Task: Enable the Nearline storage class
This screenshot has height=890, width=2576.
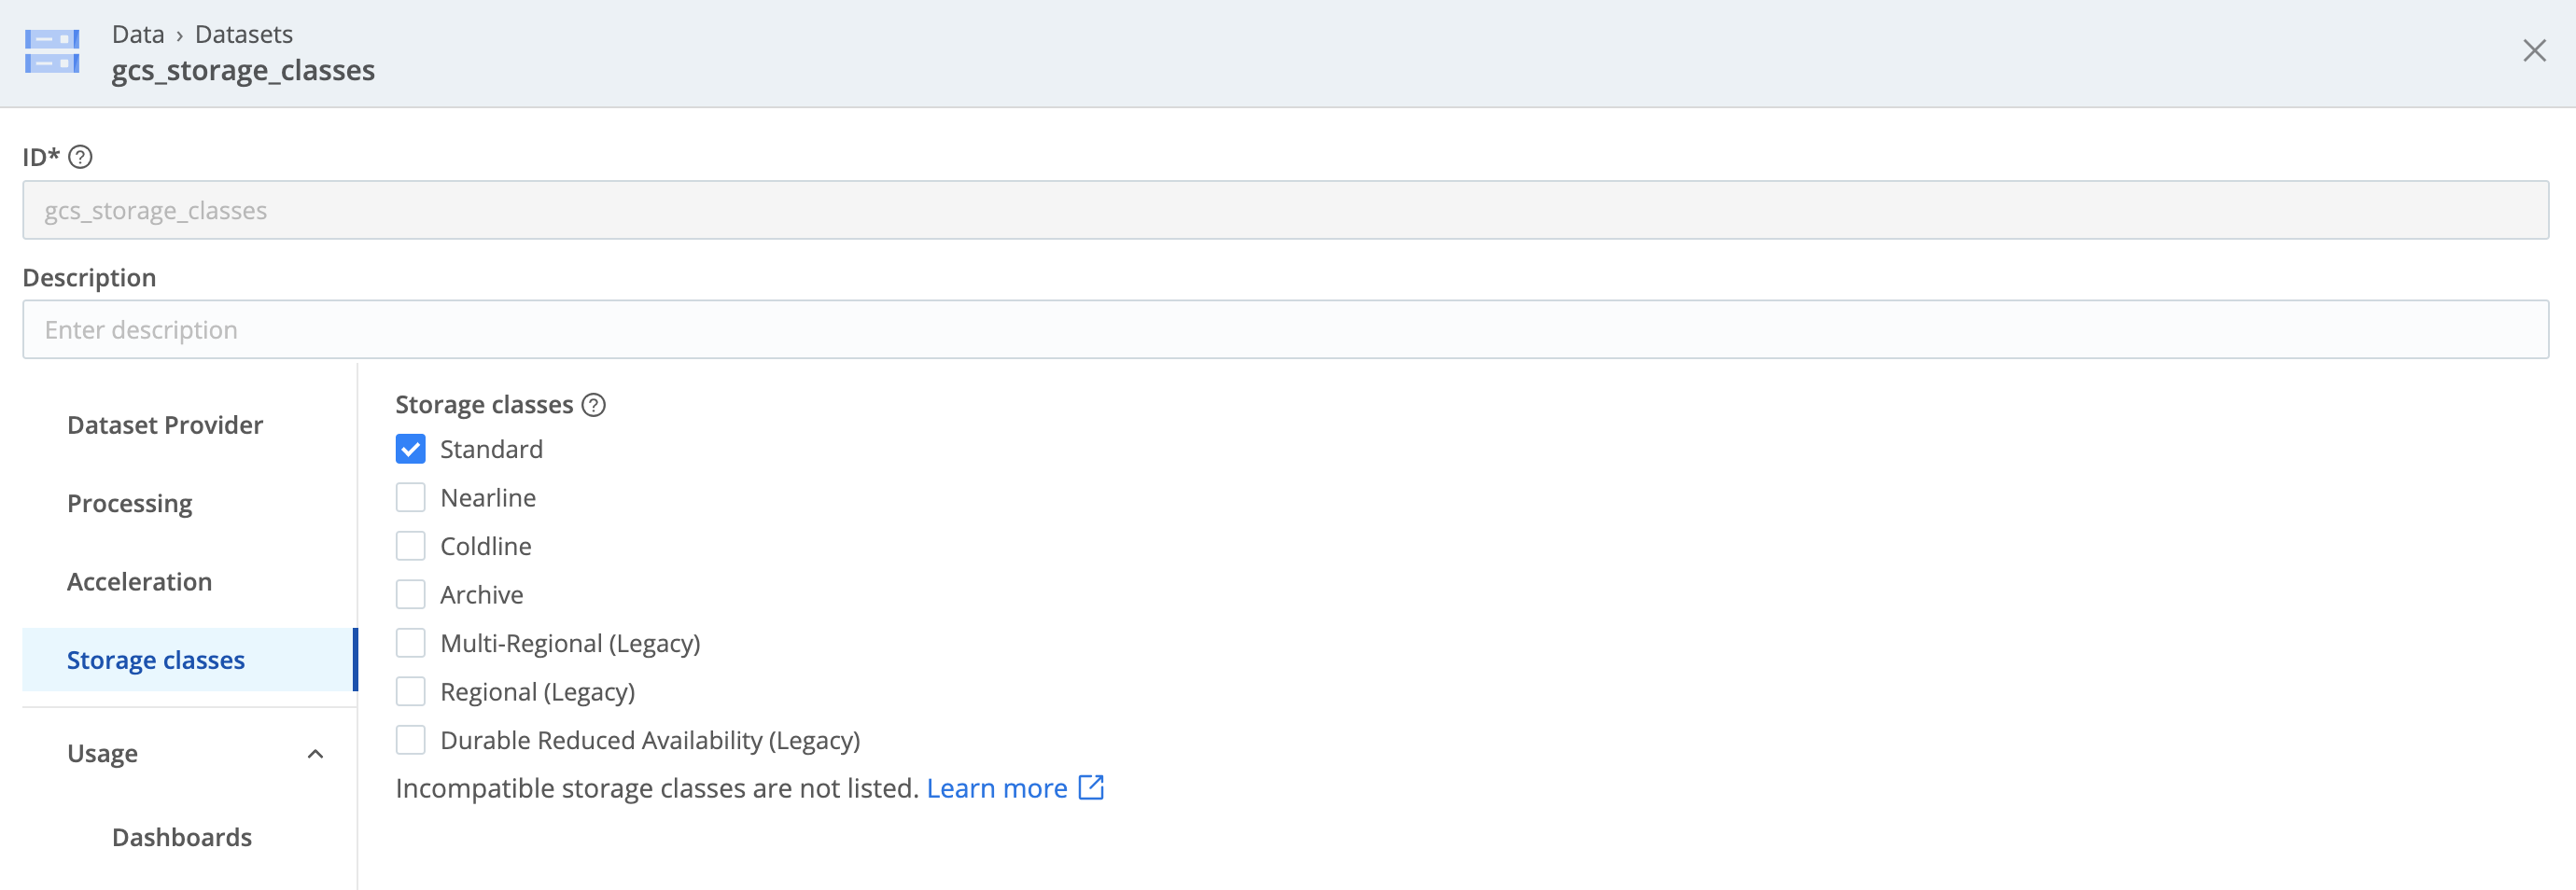Action: (x=410, y=496)
